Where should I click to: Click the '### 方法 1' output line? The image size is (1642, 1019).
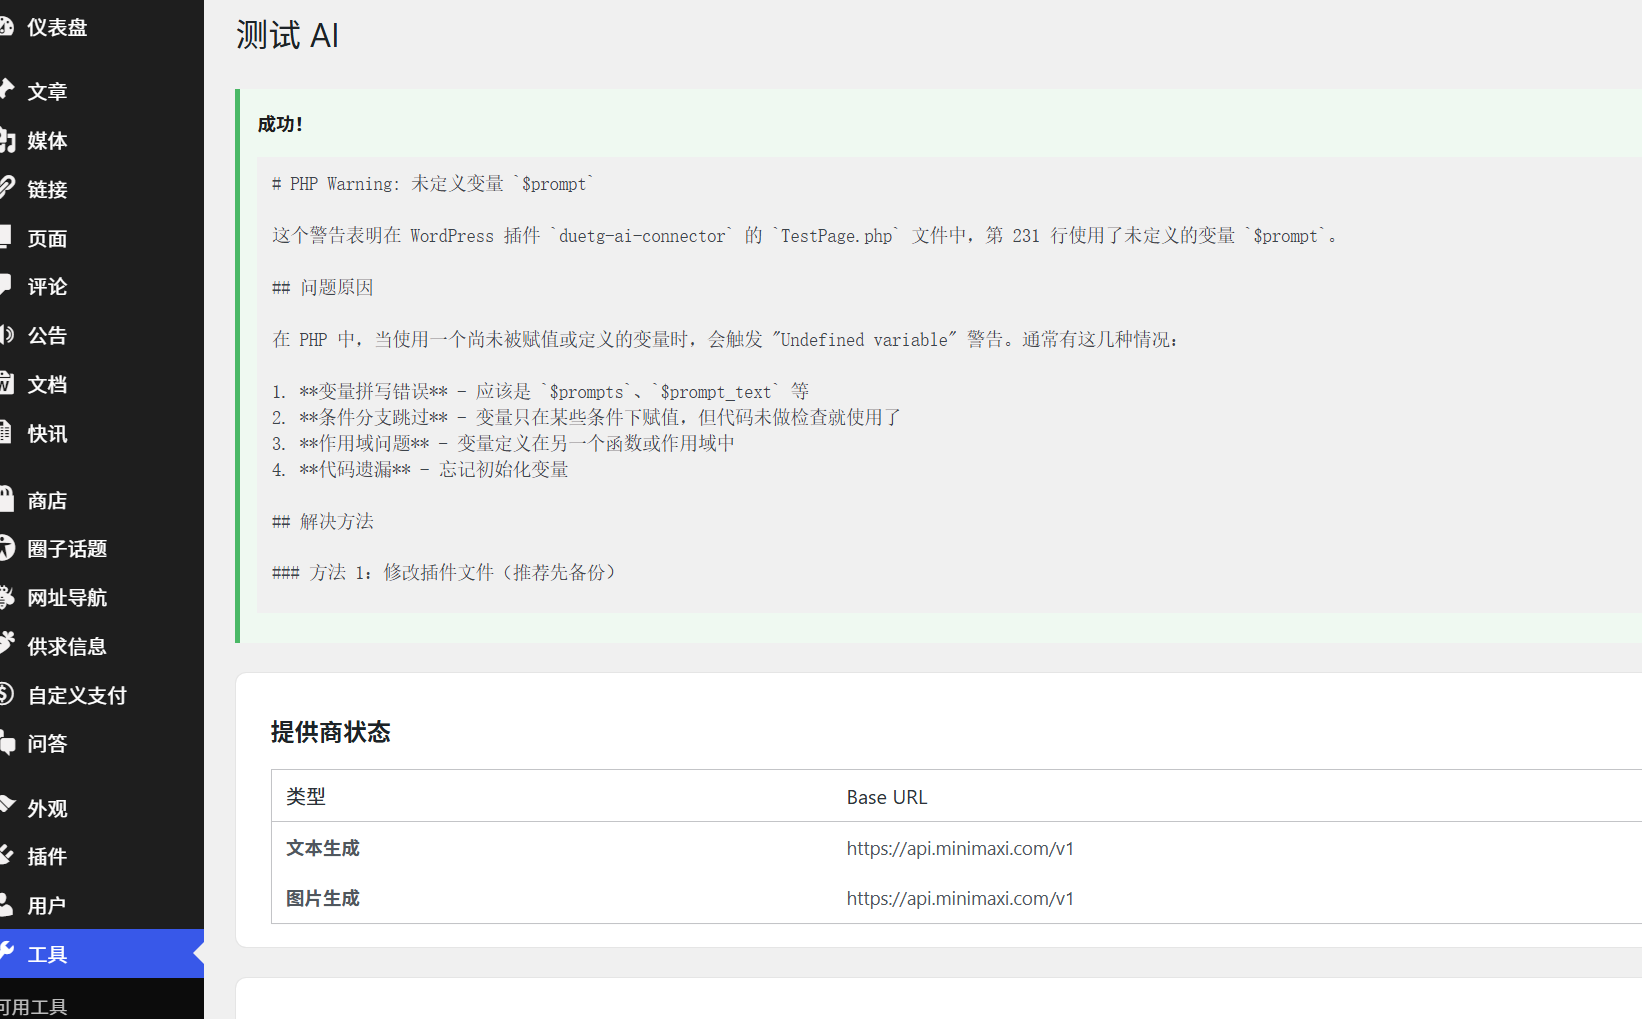tap(447, 573)
